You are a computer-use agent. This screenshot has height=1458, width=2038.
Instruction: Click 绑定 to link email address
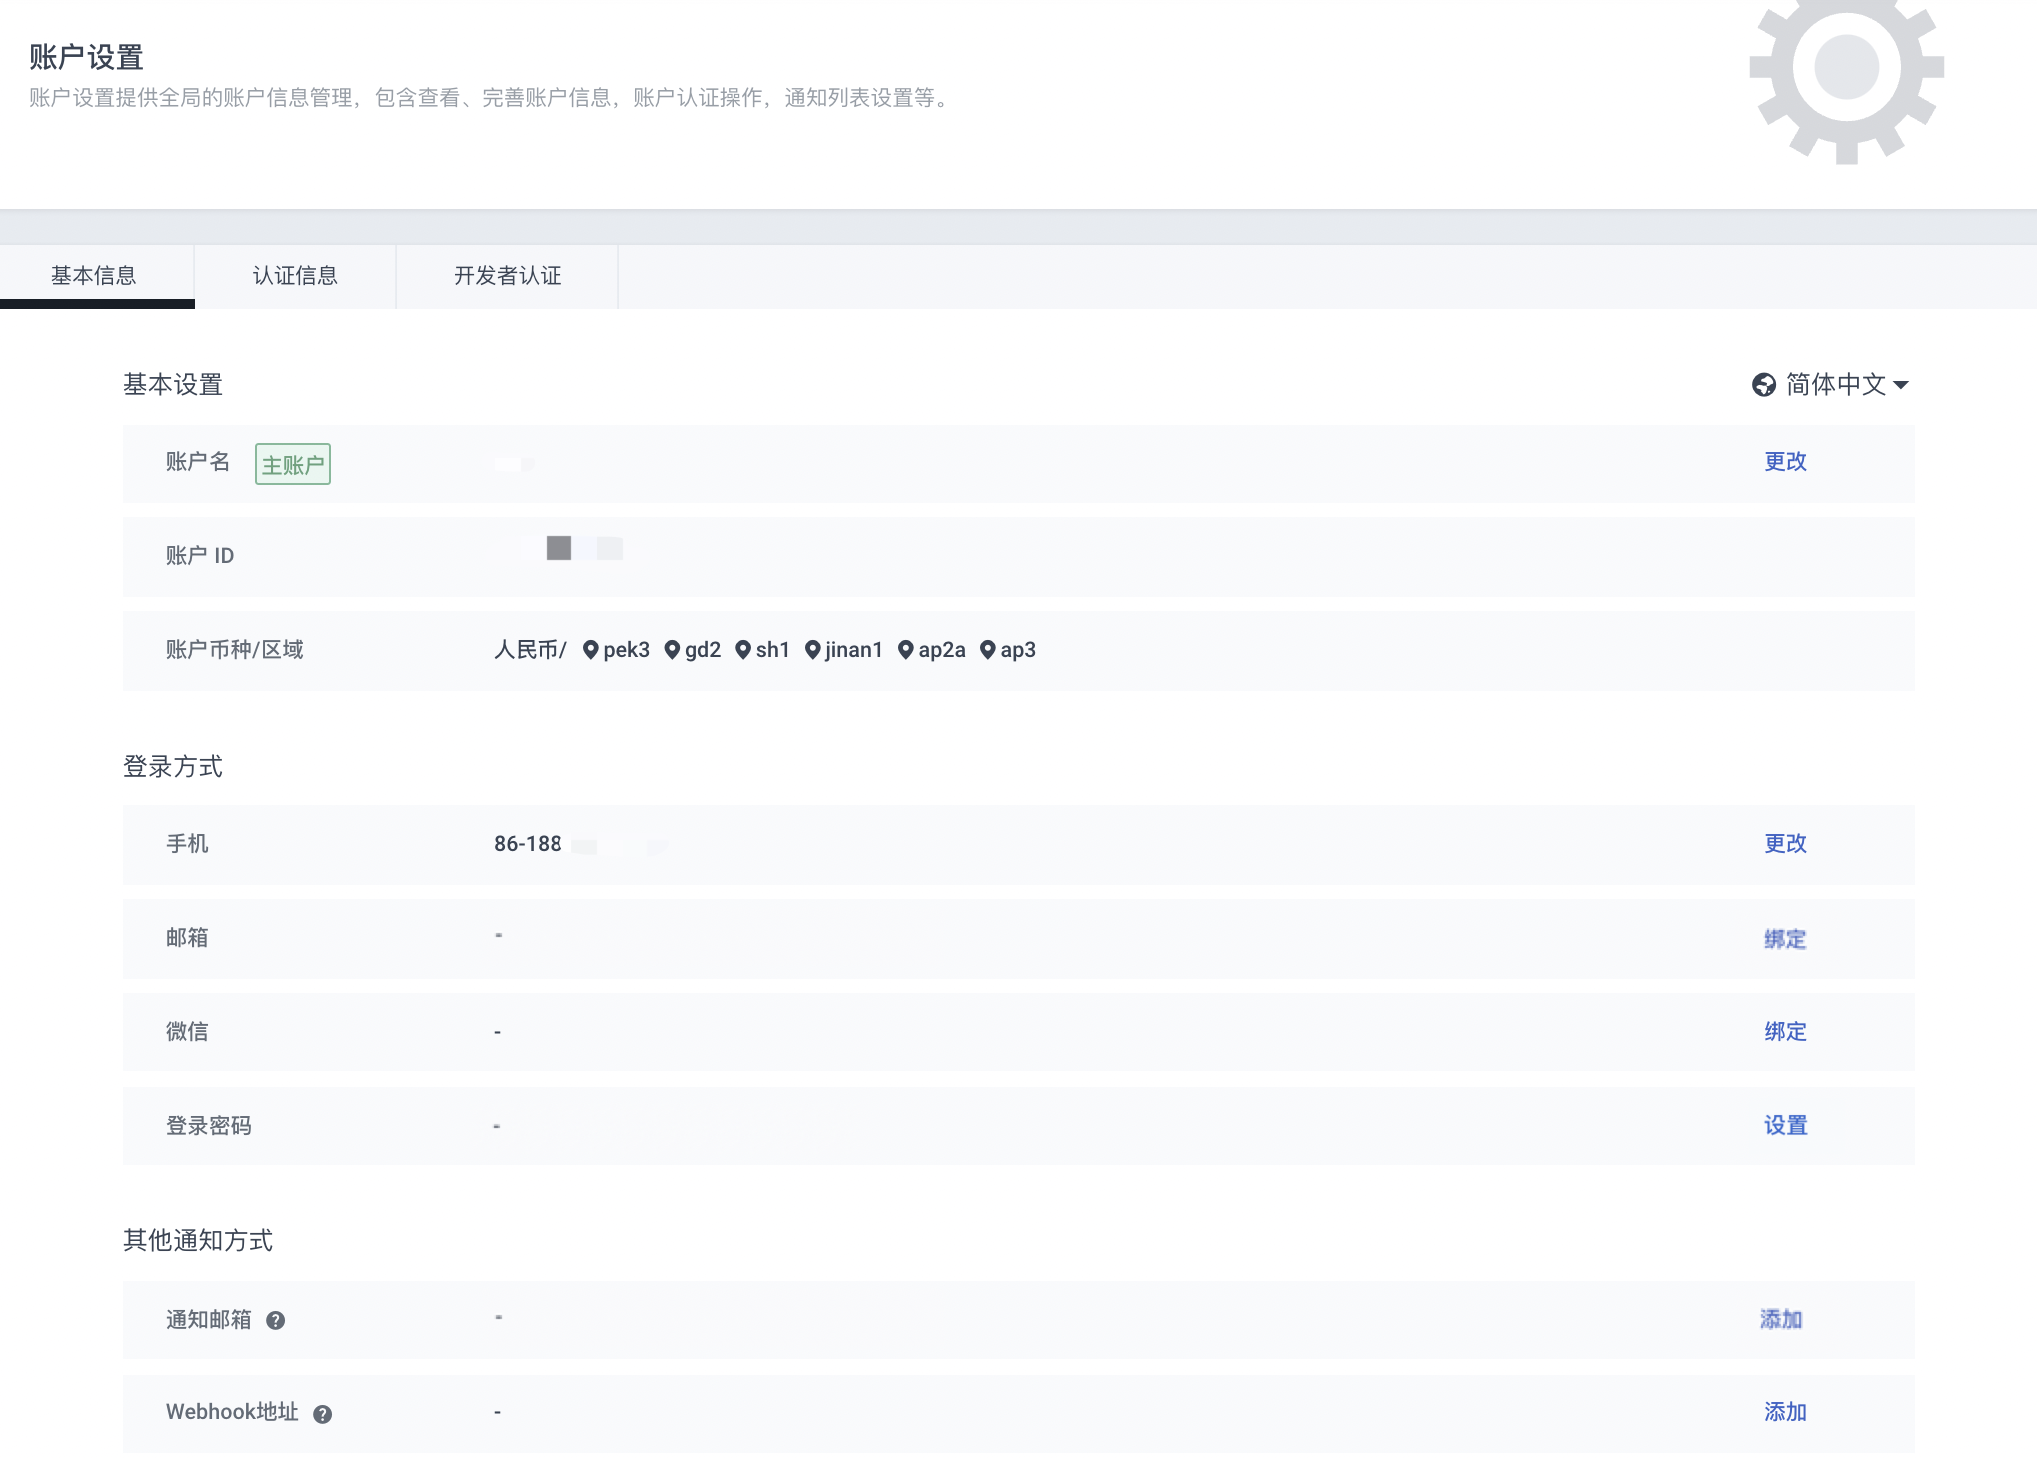pos(1784,937)
